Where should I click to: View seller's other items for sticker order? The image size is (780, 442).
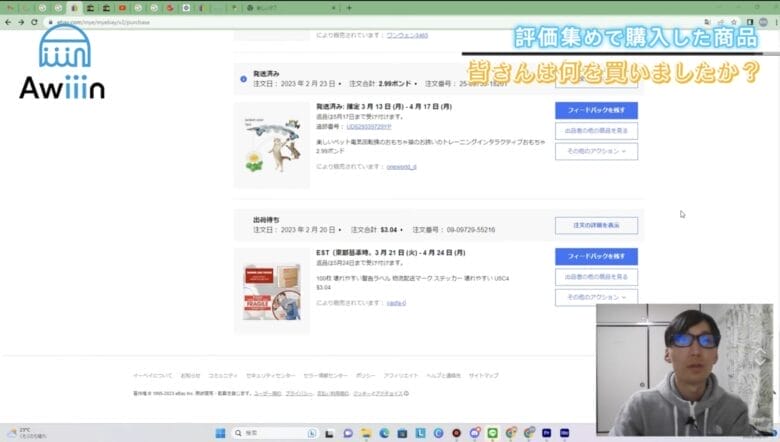pyautogui.click(x=596, y=277)
